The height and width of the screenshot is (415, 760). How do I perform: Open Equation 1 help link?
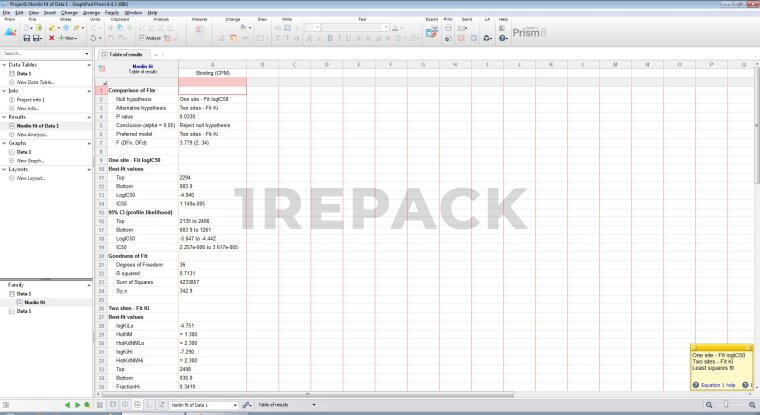tap(715, 384)
